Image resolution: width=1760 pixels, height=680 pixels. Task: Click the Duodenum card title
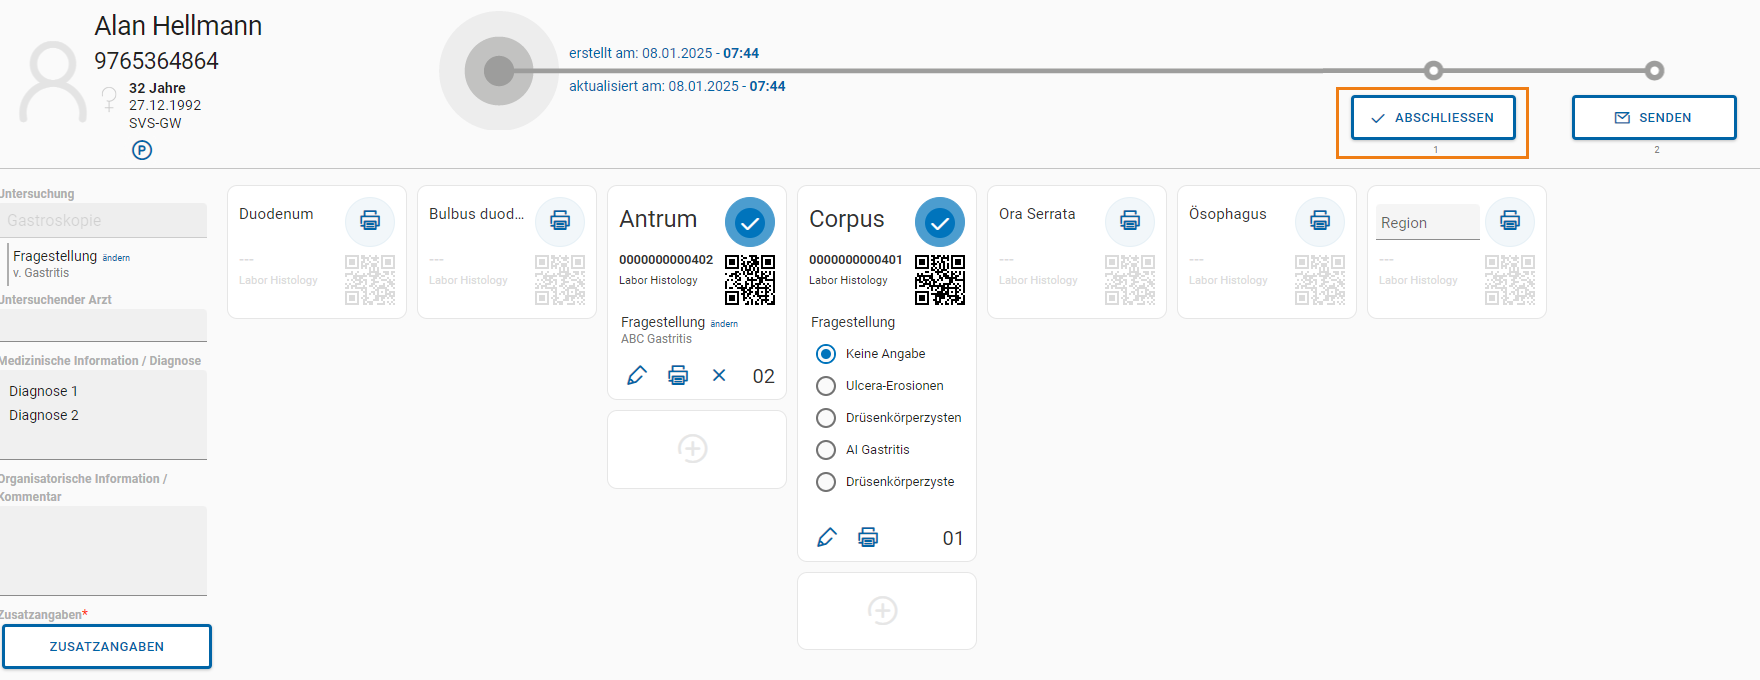[x=276, y=214]
